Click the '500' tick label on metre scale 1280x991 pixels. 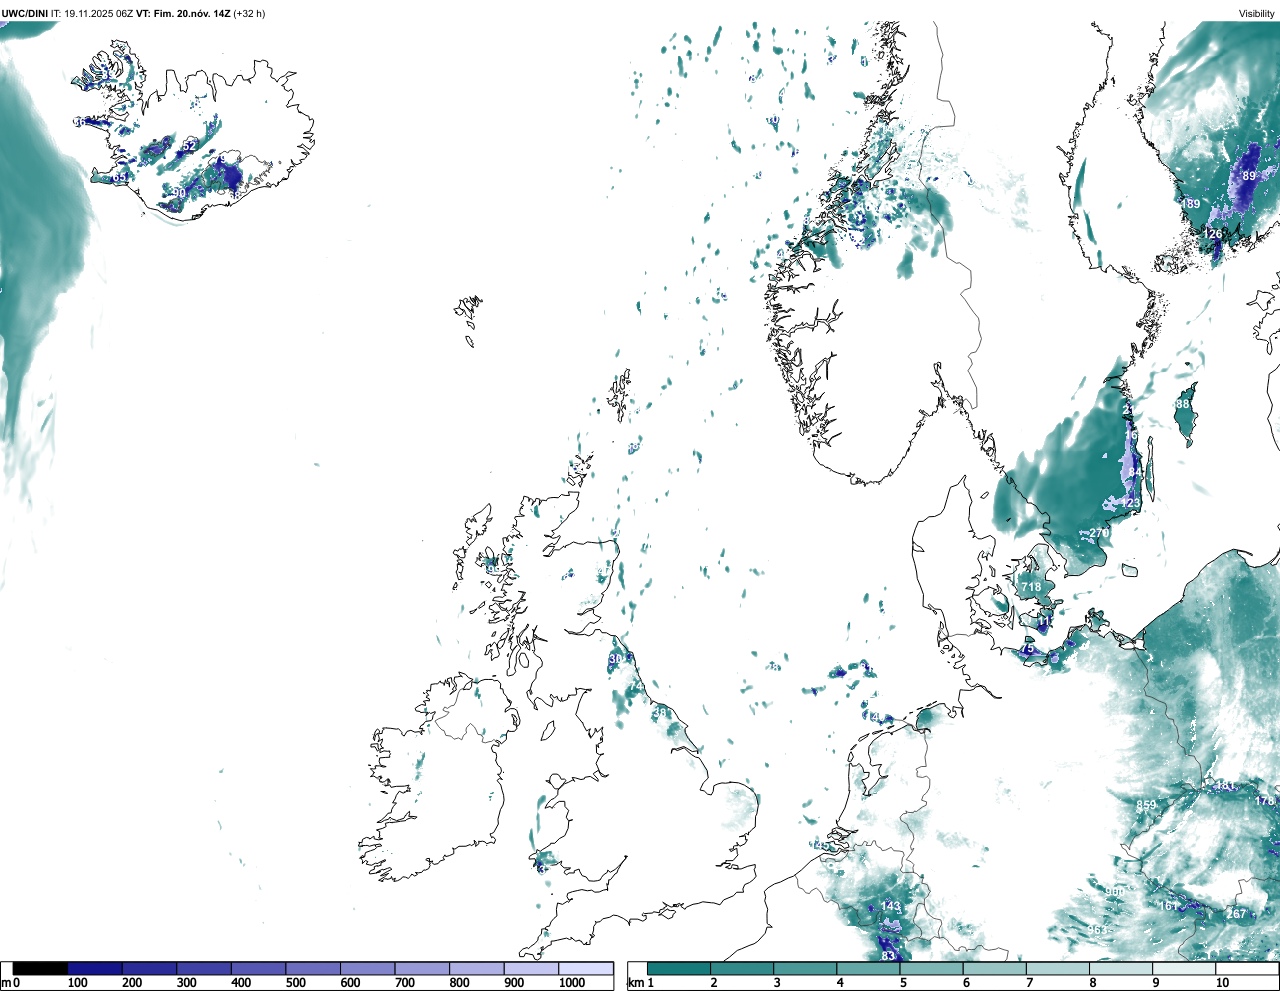pyautogui.click(x=296, y=983)
